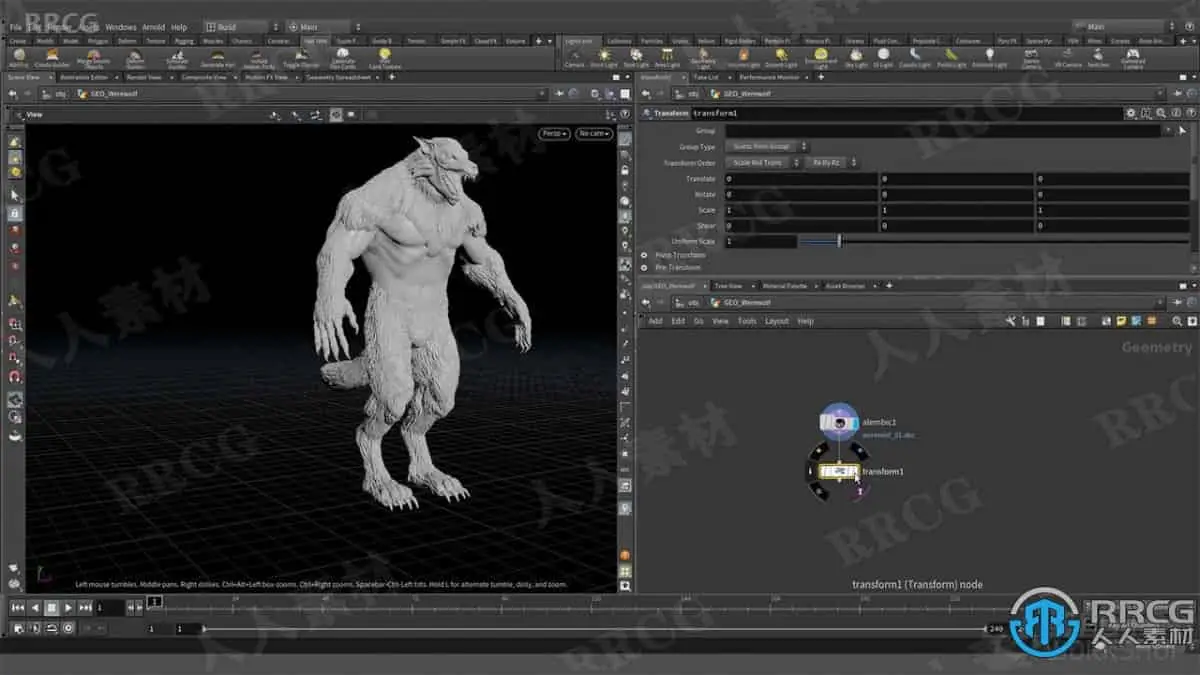Open the Arnold menu
The width and height of the screenshot is (1200, 675).
click(x=154, y=27)
